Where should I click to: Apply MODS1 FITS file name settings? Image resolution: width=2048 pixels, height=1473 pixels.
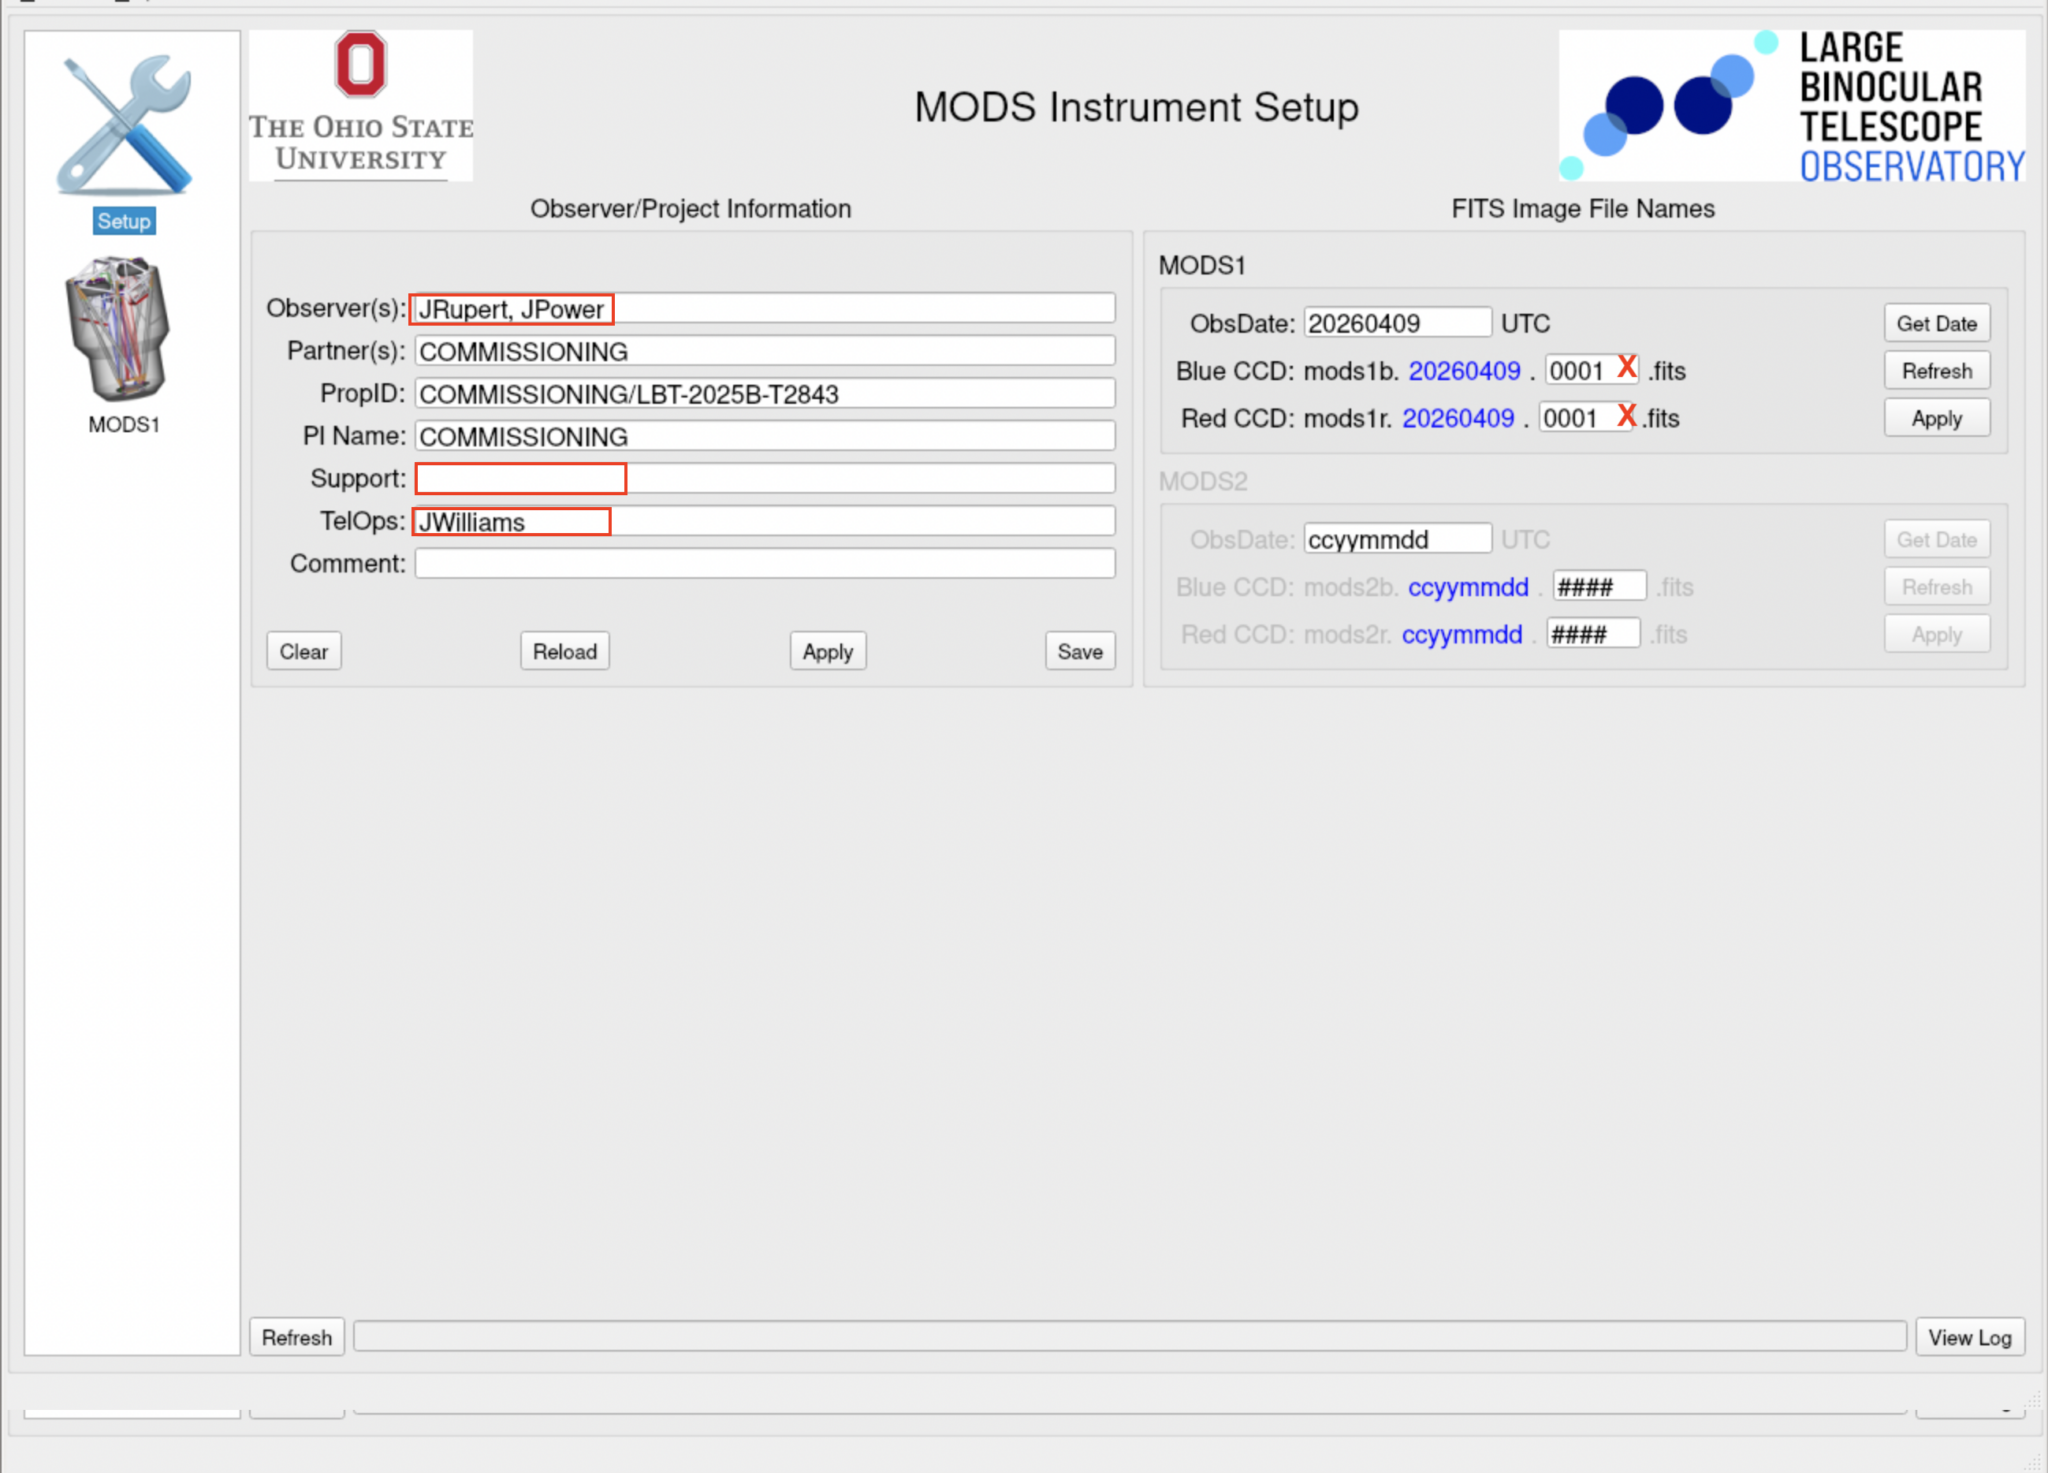pyautogui.click(x=1936, y=418)
